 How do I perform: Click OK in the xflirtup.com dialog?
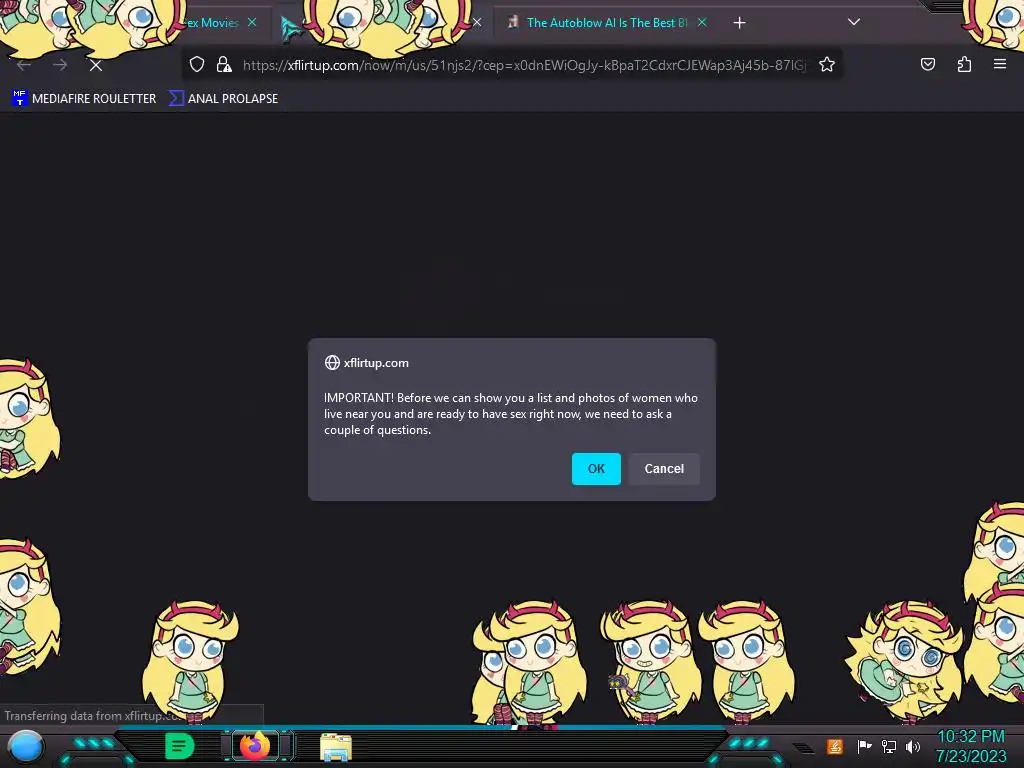596,469
